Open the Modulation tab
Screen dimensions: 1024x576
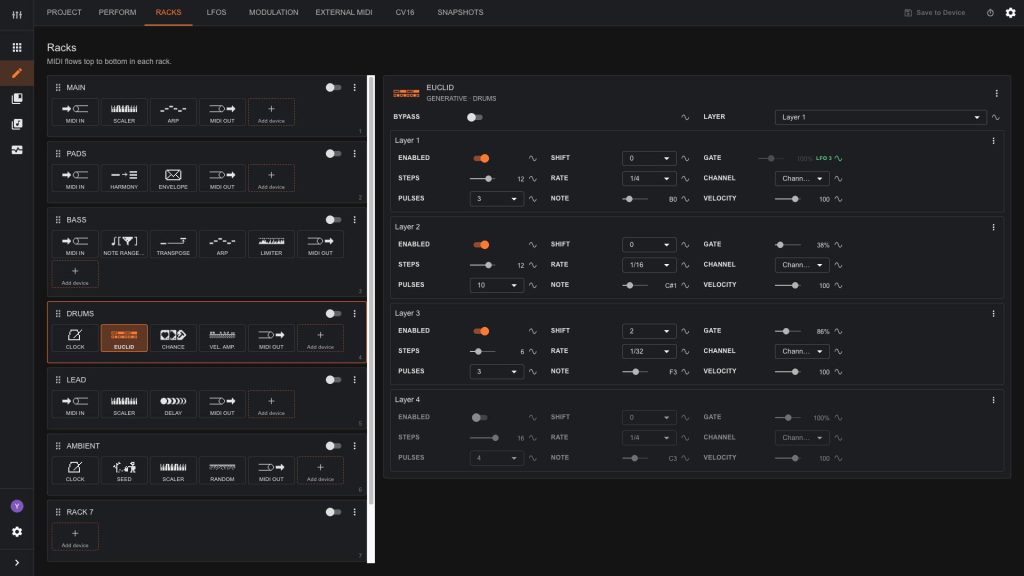274,12
